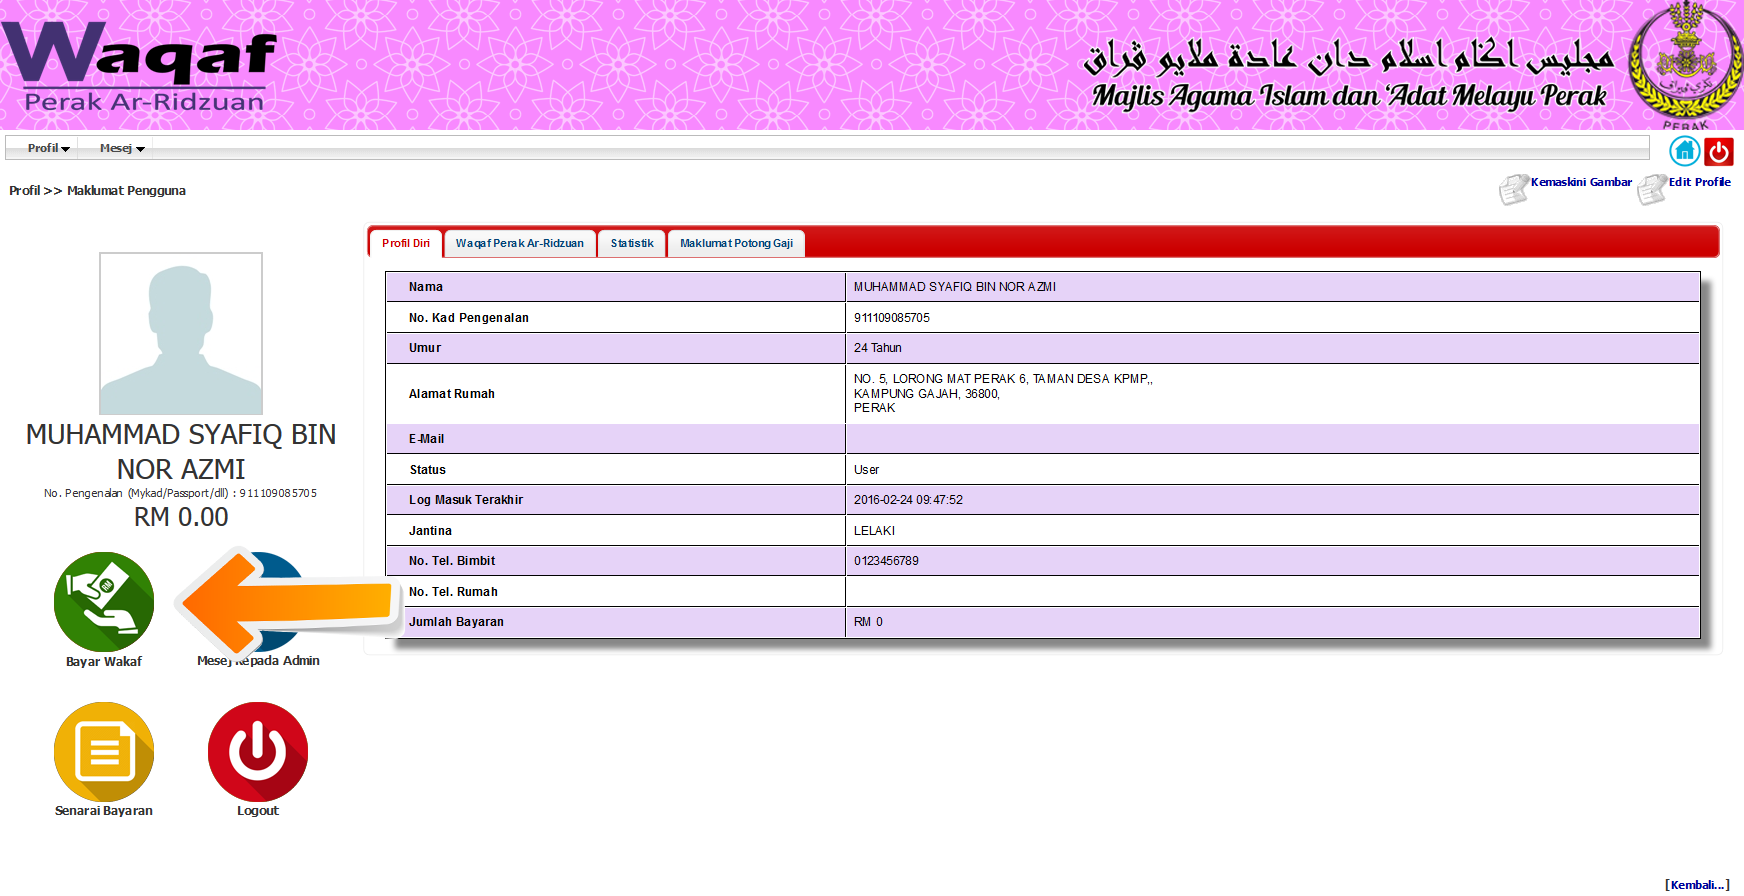Open the Bayar Wakaf green icon
Viewport: 1744px width, 896px height.
tap(104, 602)
